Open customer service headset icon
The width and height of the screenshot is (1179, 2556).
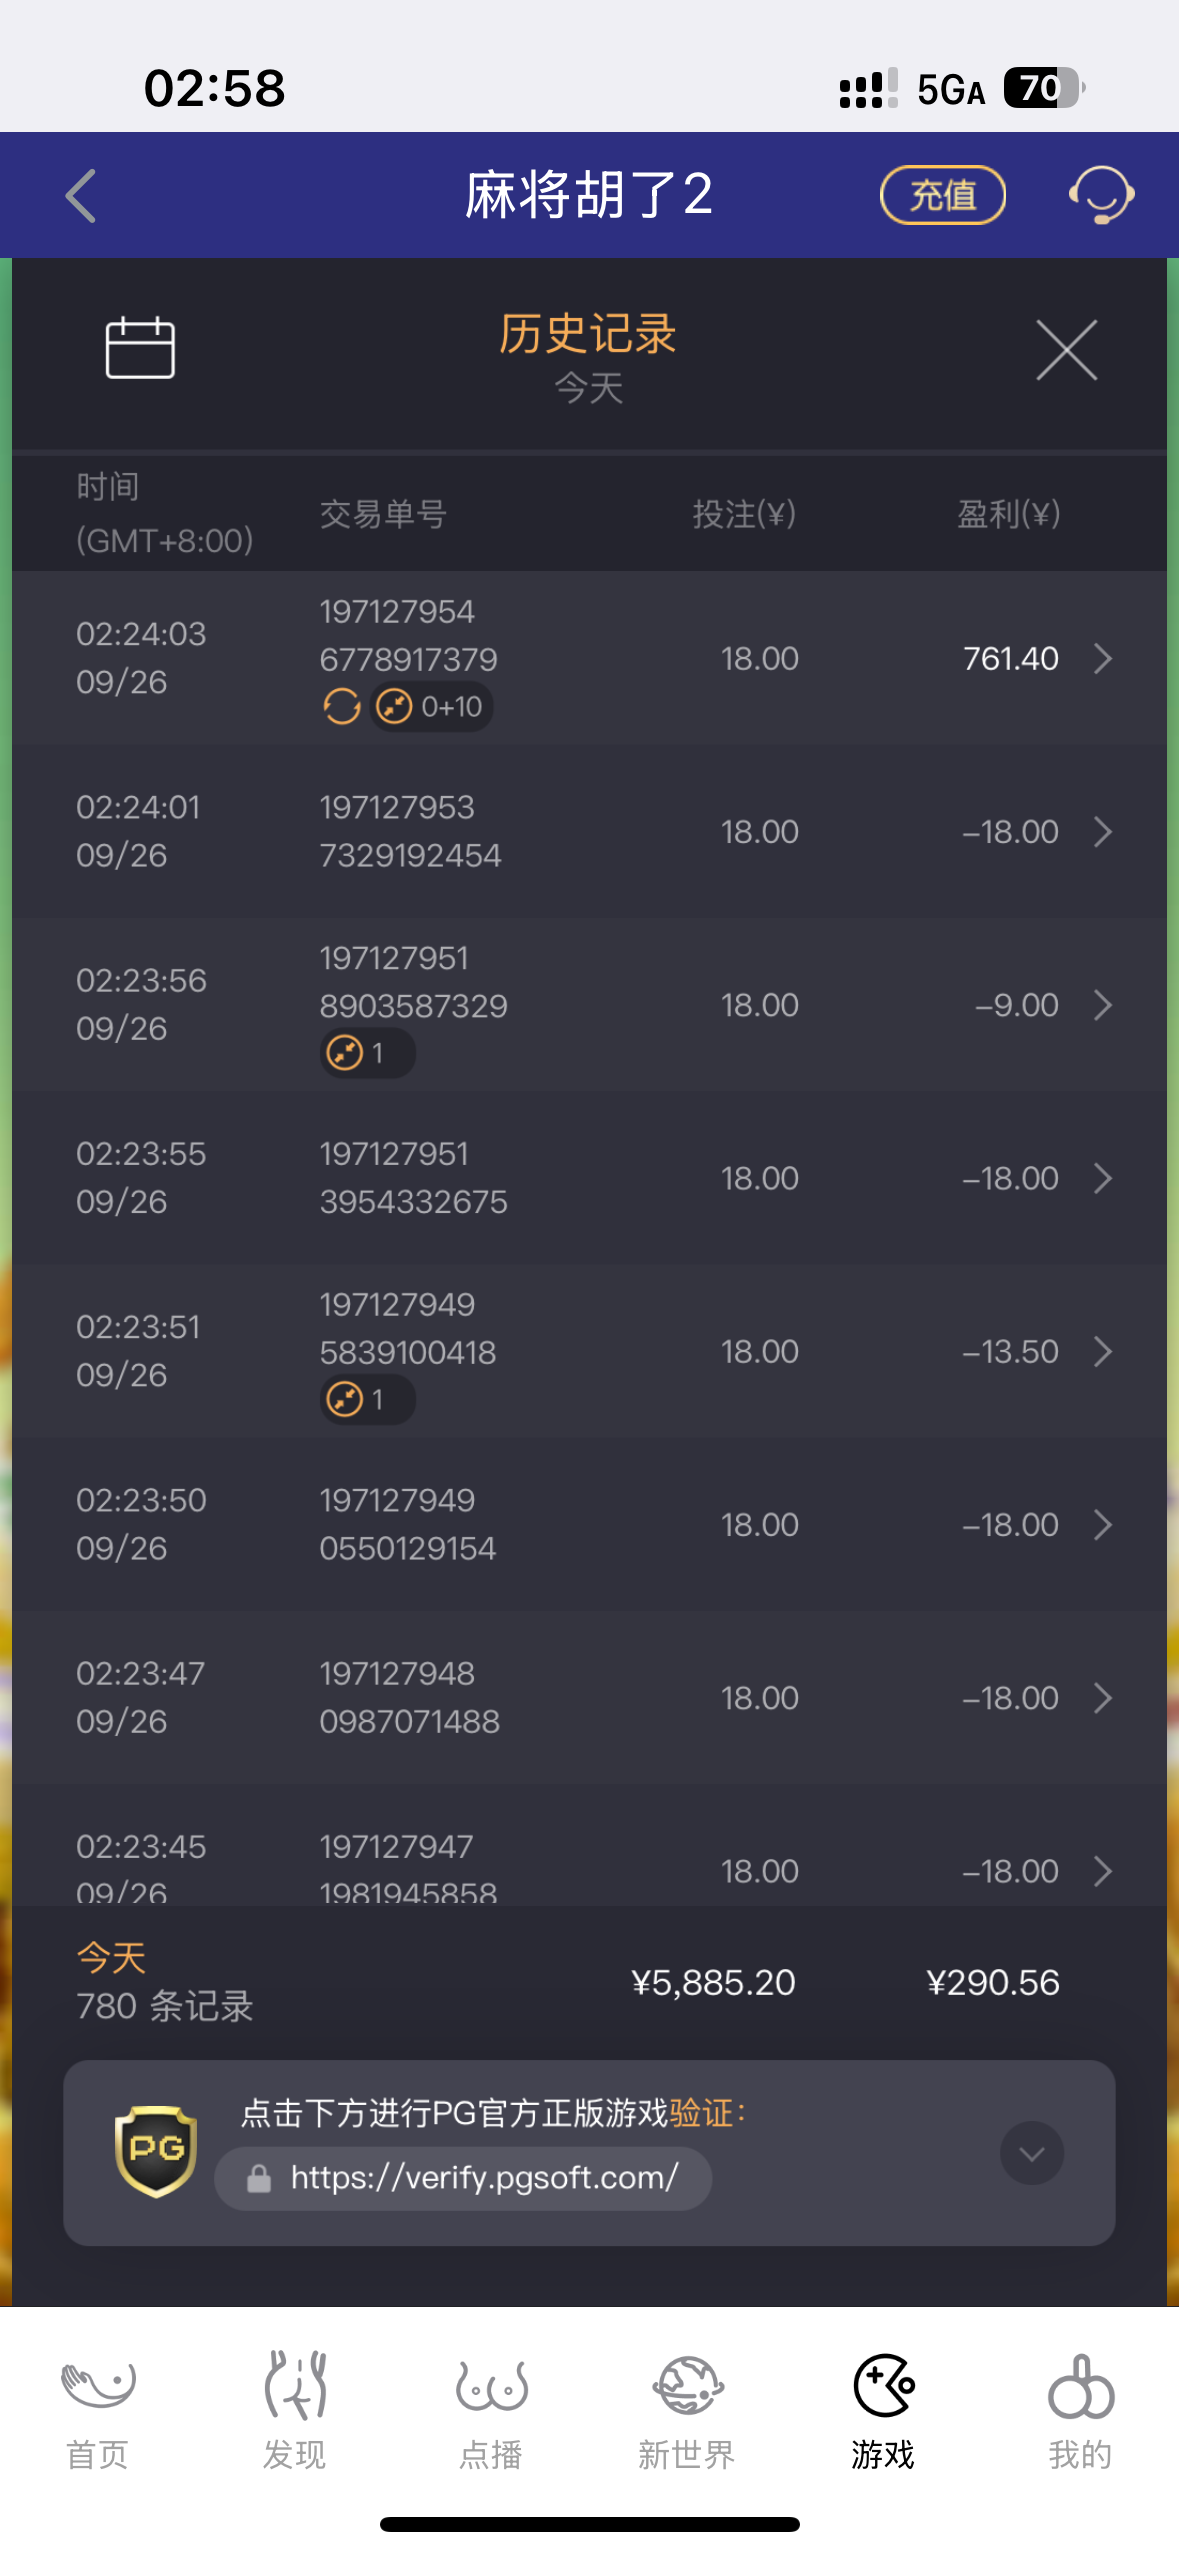click(x=1101, y=195)
